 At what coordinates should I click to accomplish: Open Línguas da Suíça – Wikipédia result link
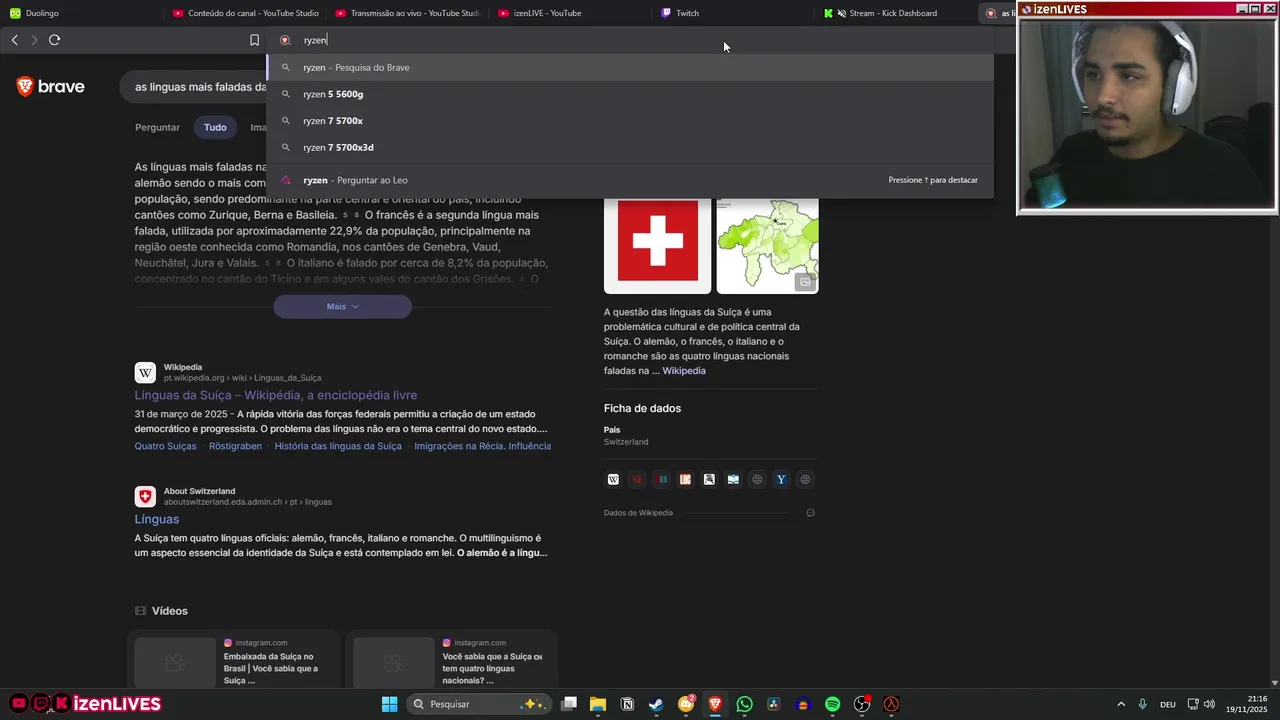coord(276,395)
